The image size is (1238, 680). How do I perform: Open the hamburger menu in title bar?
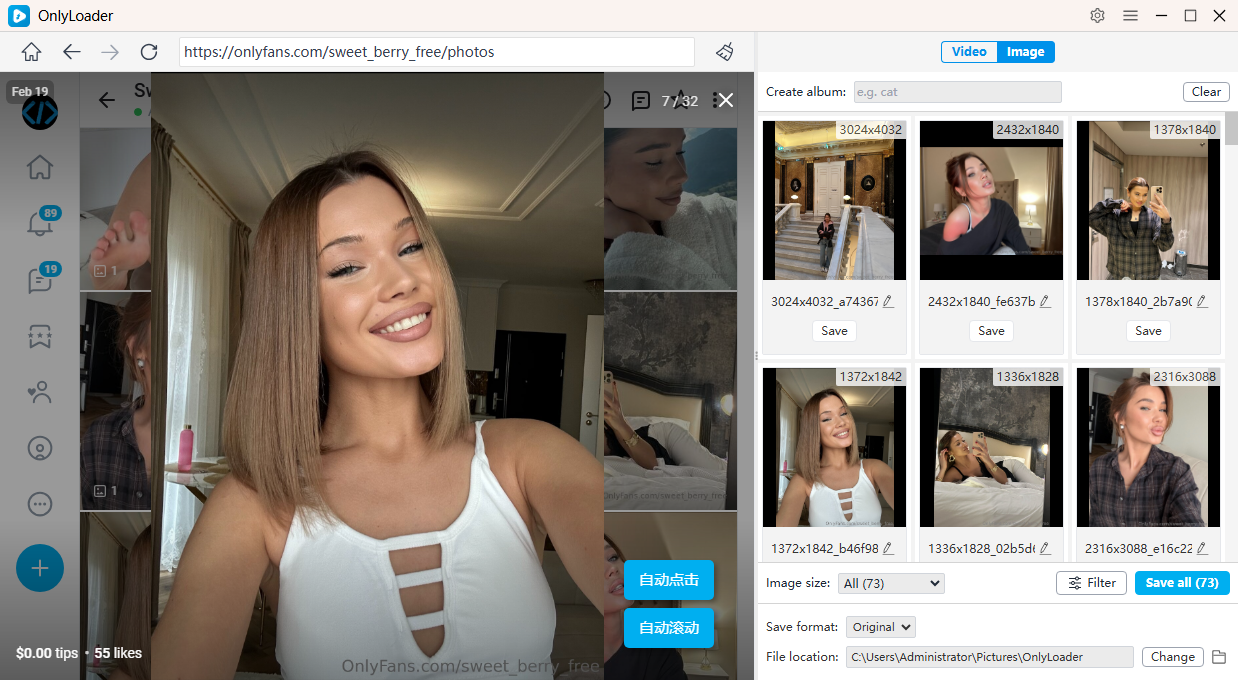pyautogui.click(x=1130, y=16)
